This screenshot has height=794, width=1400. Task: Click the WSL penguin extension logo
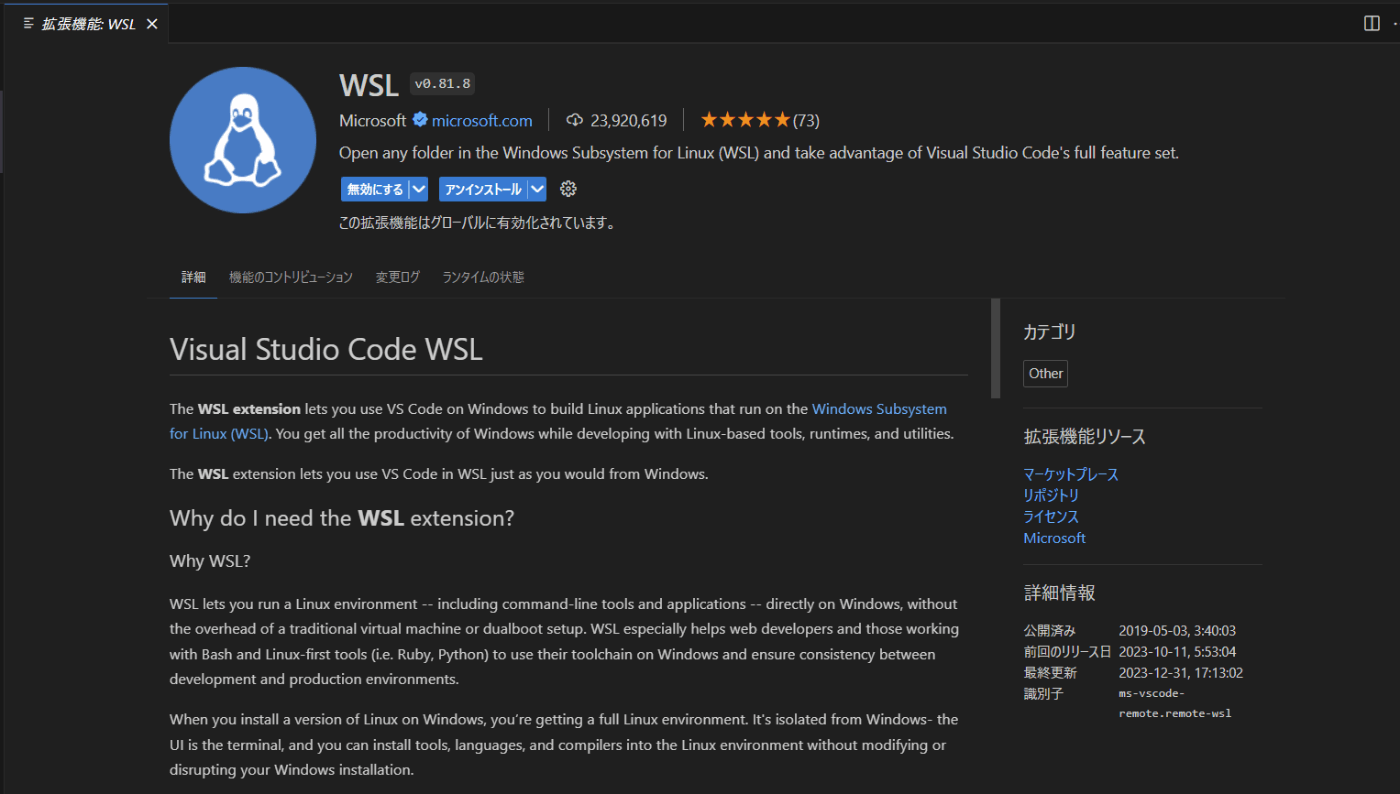tap(243, 140)
